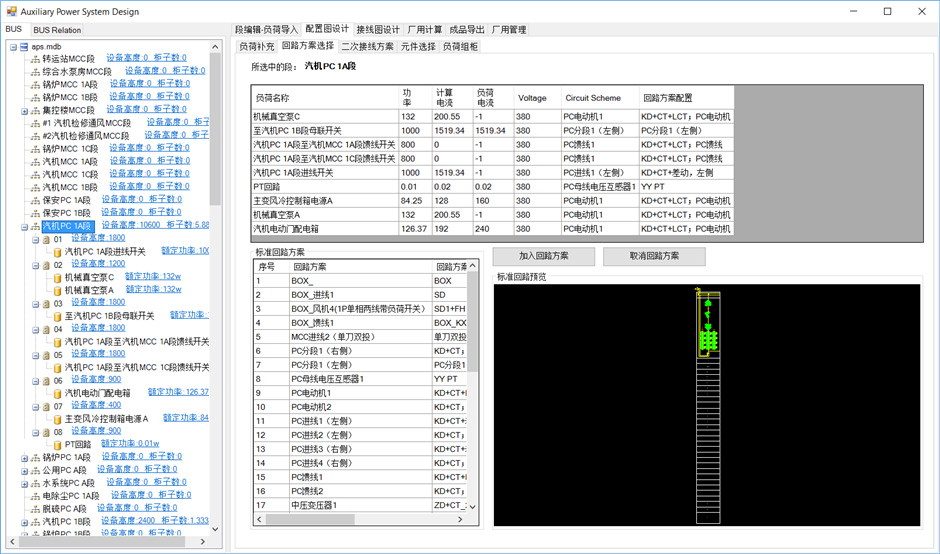The width and height of the screenshot is (940, 554).
Task: Expand the 集控楼MCC段 tree node
Action: [x=24, y=110]
